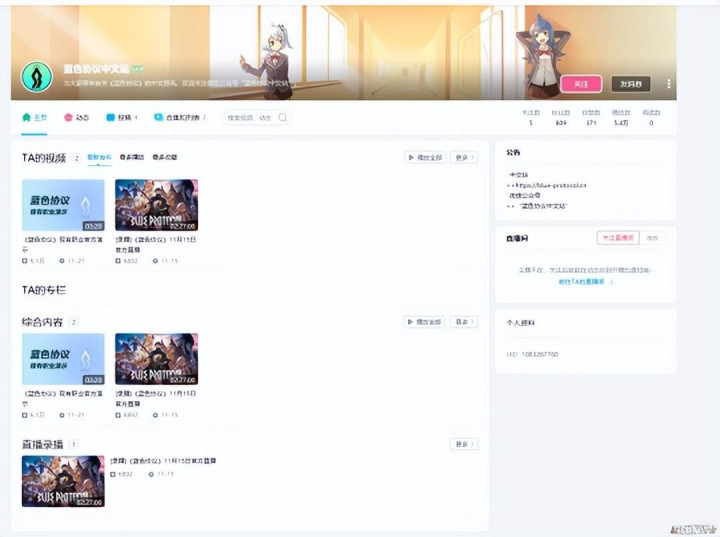Click the blue Submissions tab icon
This screenshot has height=537, width=720.
pos(110,117)
